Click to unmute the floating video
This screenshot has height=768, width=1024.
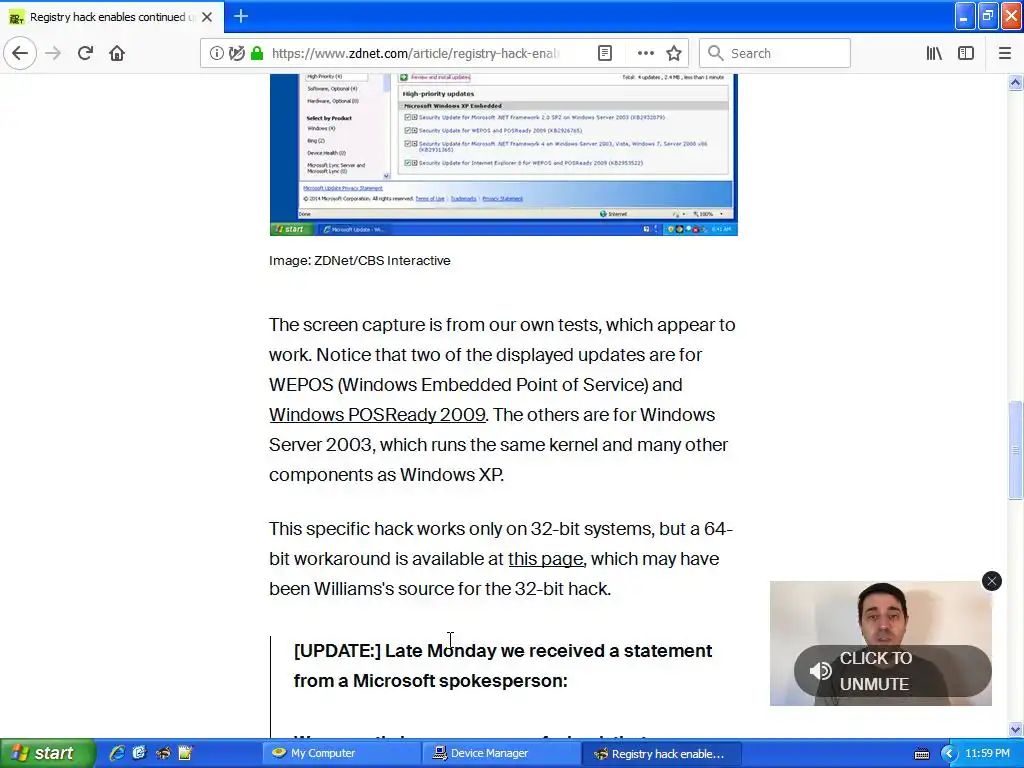[893, 671]
